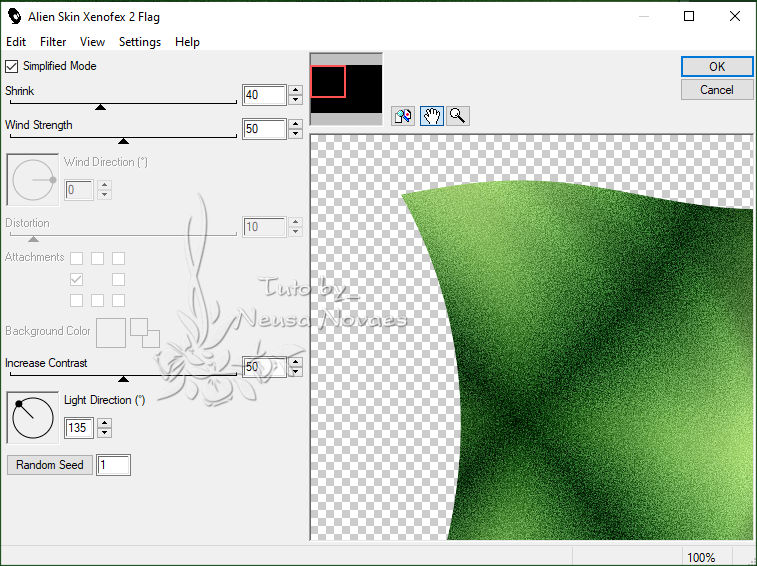Open the Help menu
Screen dimensions: 757x566
187,42
